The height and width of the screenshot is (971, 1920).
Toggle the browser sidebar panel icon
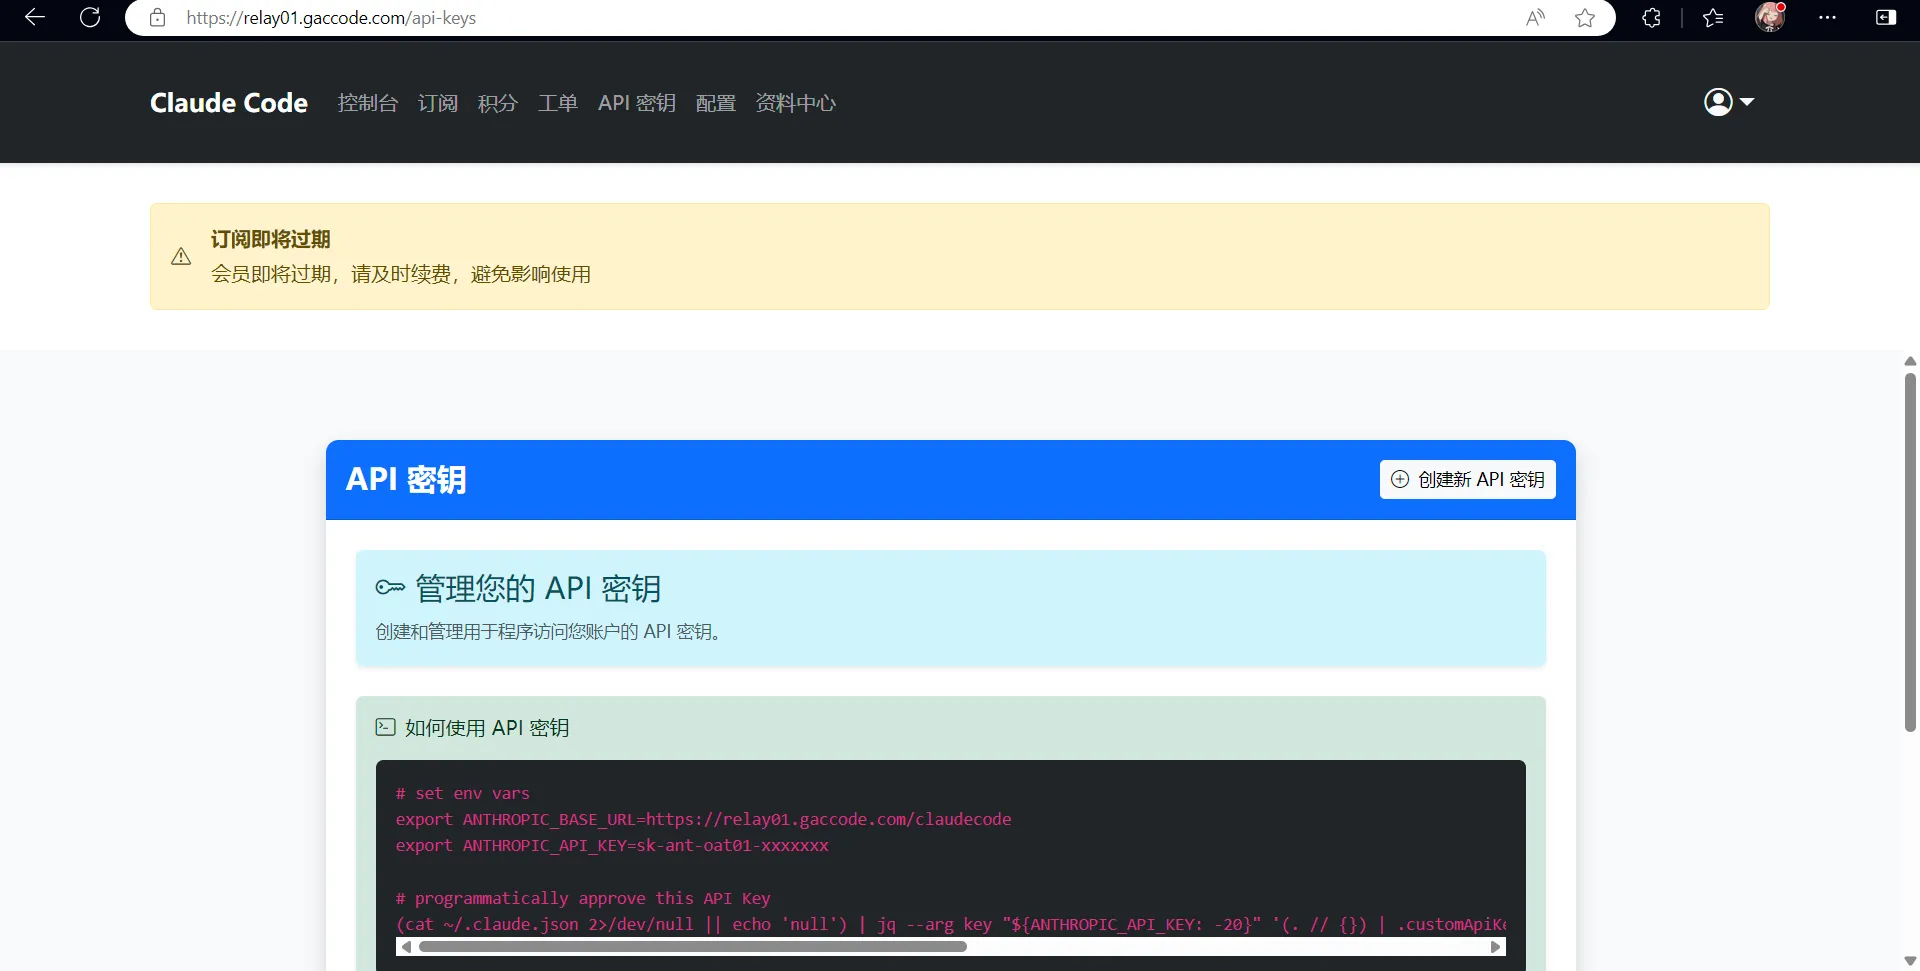click(1886, 18)
